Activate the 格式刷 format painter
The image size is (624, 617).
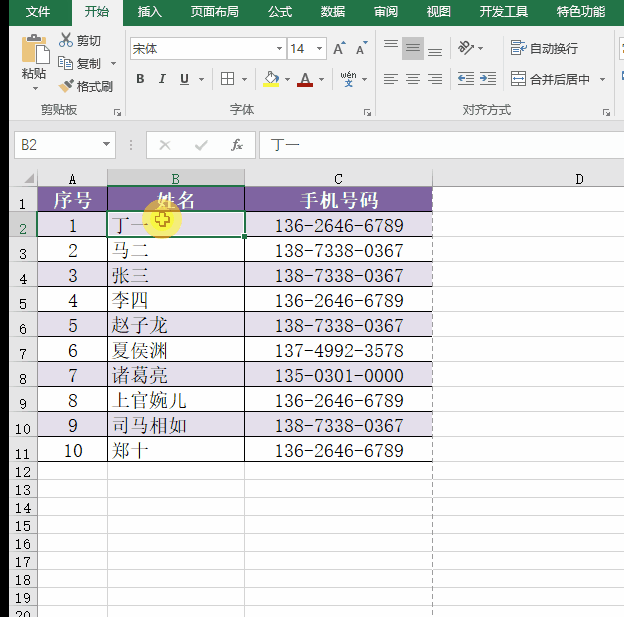pyautogui.click(x=86, y=86)
